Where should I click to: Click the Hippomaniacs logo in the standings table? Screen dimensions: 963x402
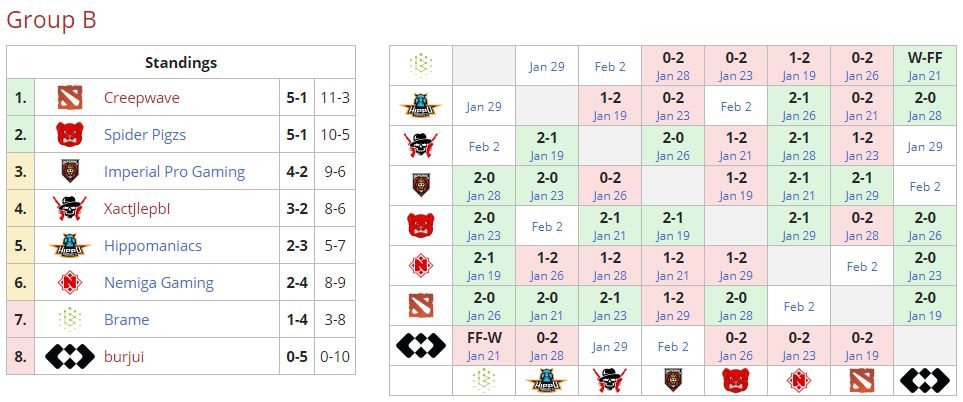tap(69, 246)
